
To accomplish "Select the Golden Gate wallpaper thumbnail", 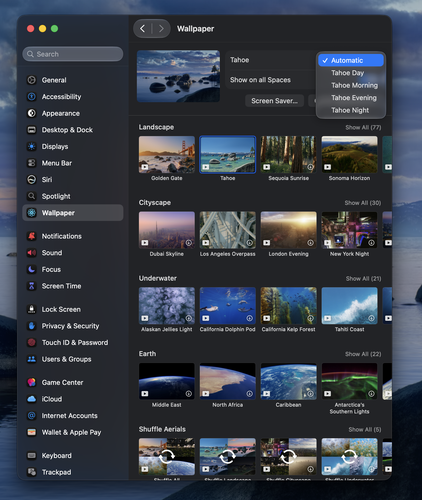I will (x=167, y=154).
